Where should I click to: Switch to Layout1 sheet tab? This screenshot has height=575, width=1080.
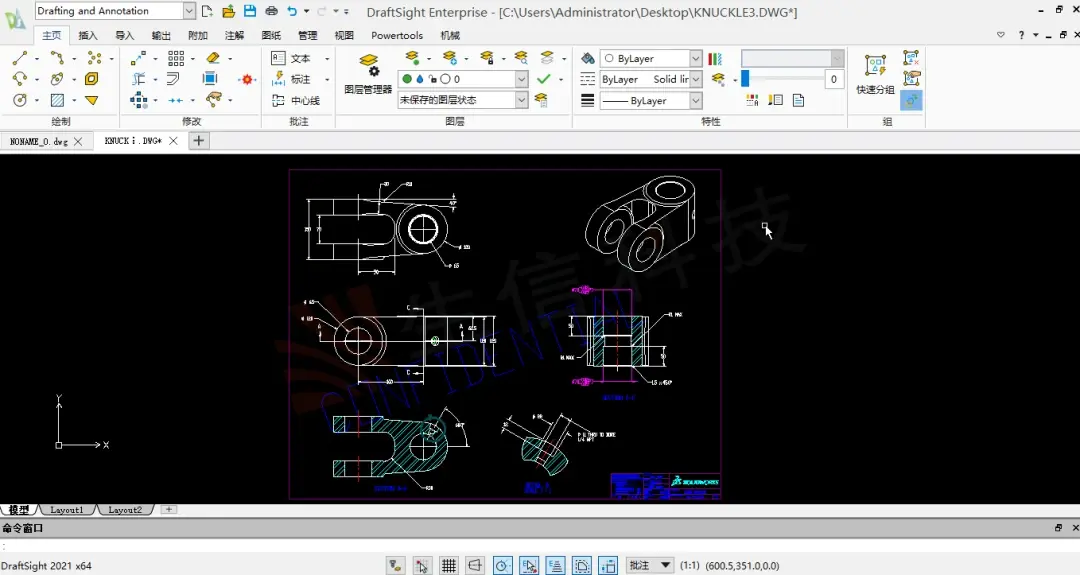(x=67, y=510)
